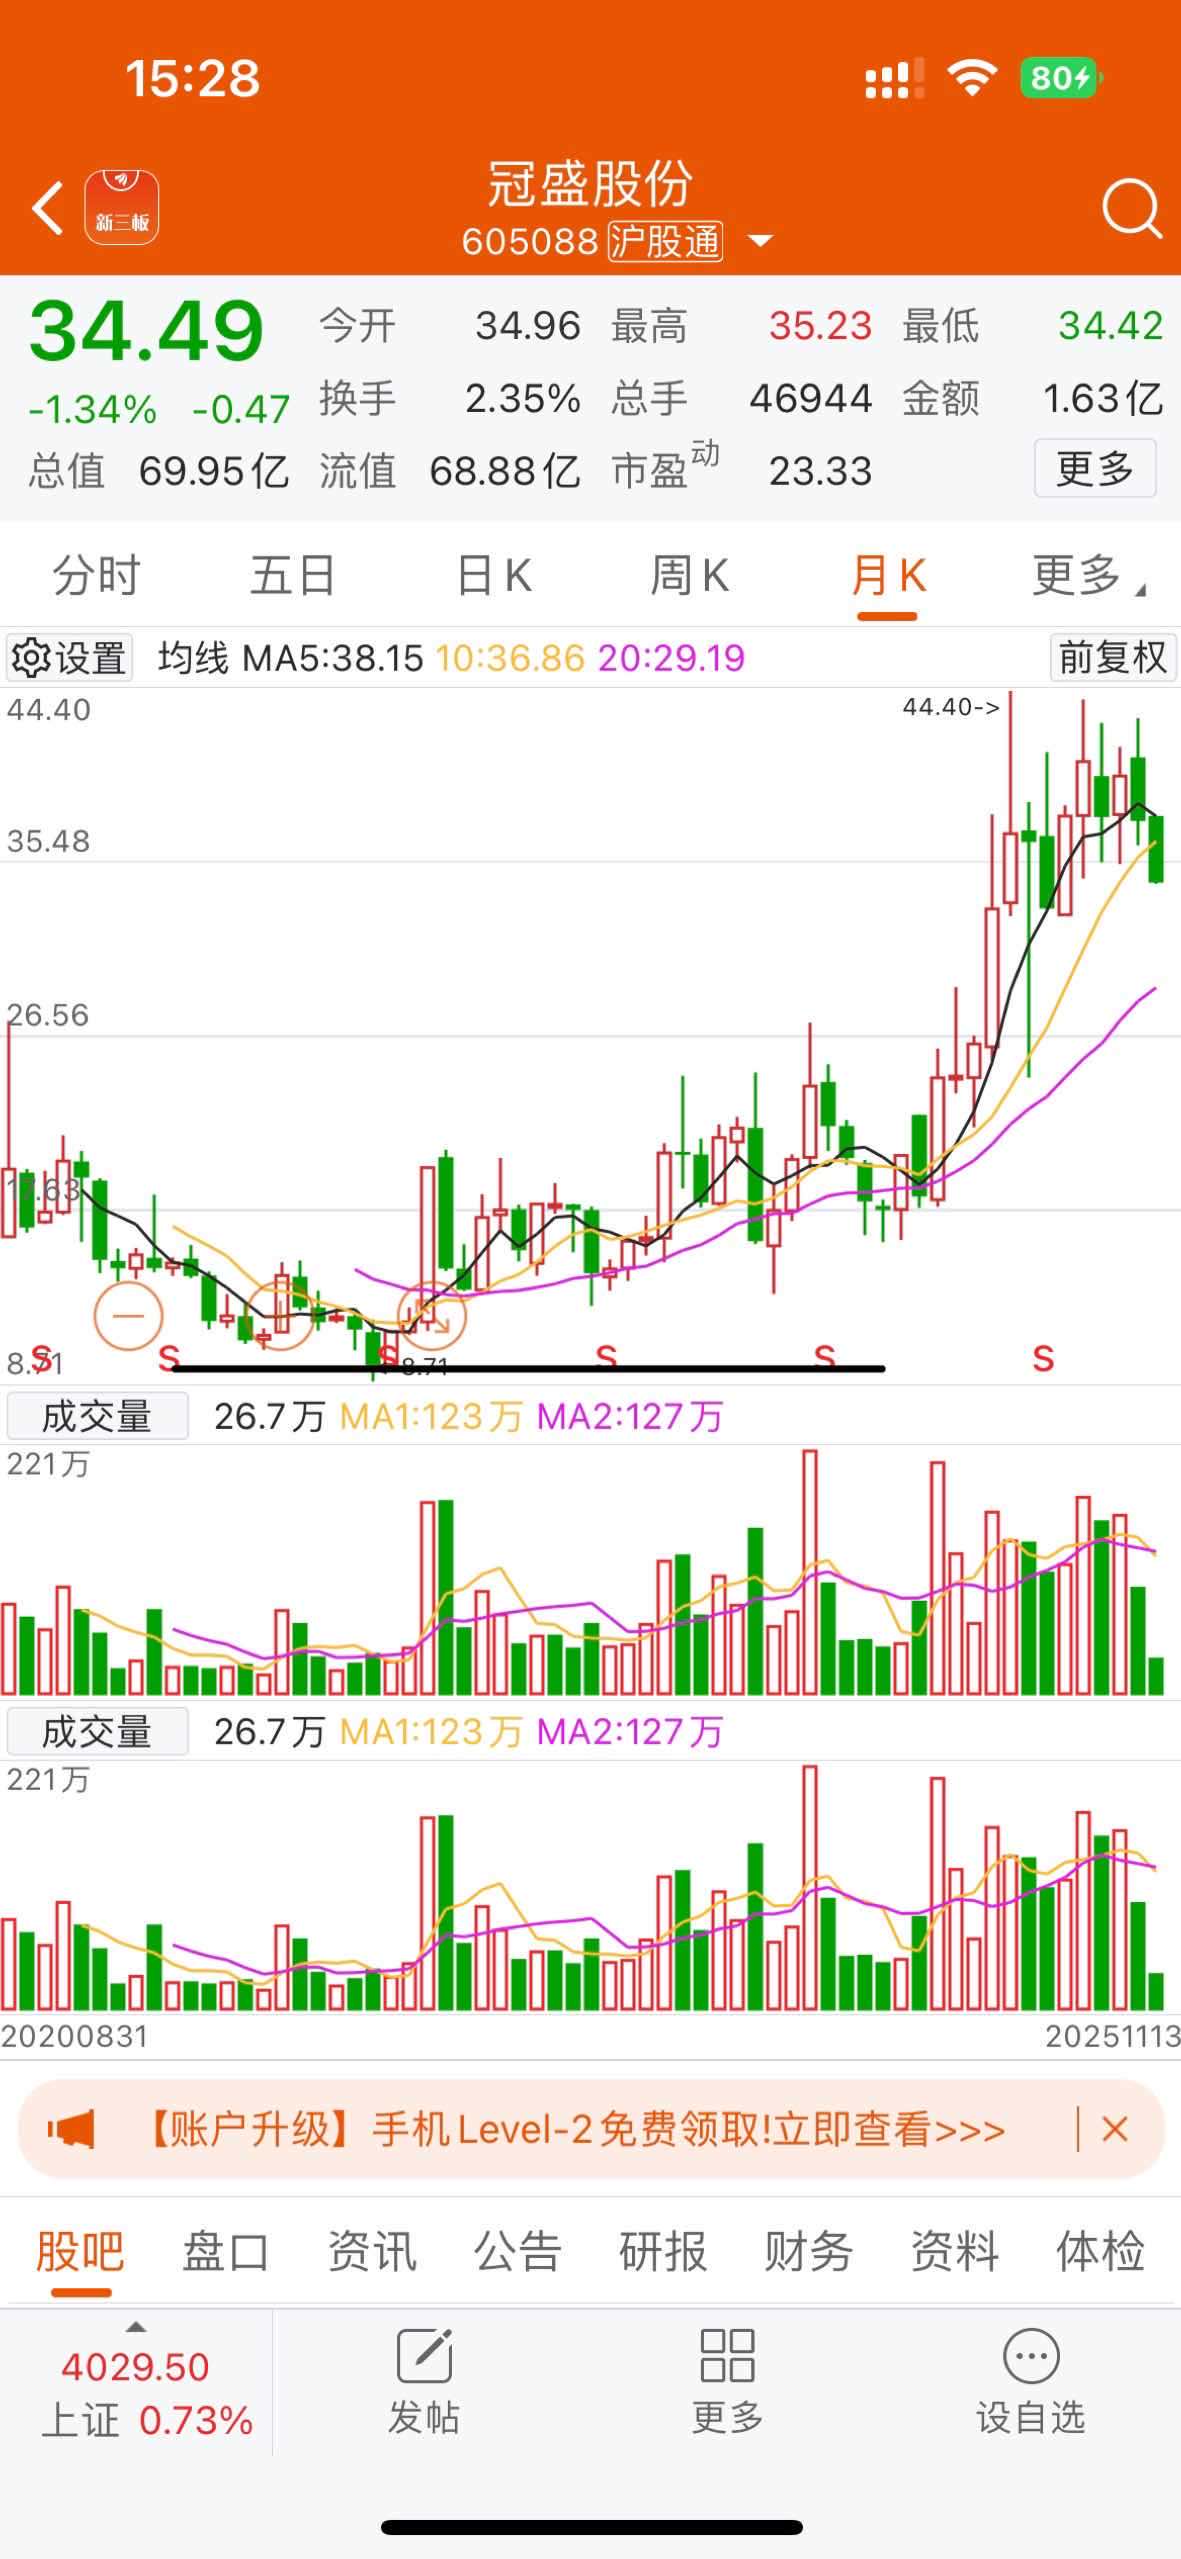Tap the current price 34.49
1181x2559 pixels.
pos(146,331)
